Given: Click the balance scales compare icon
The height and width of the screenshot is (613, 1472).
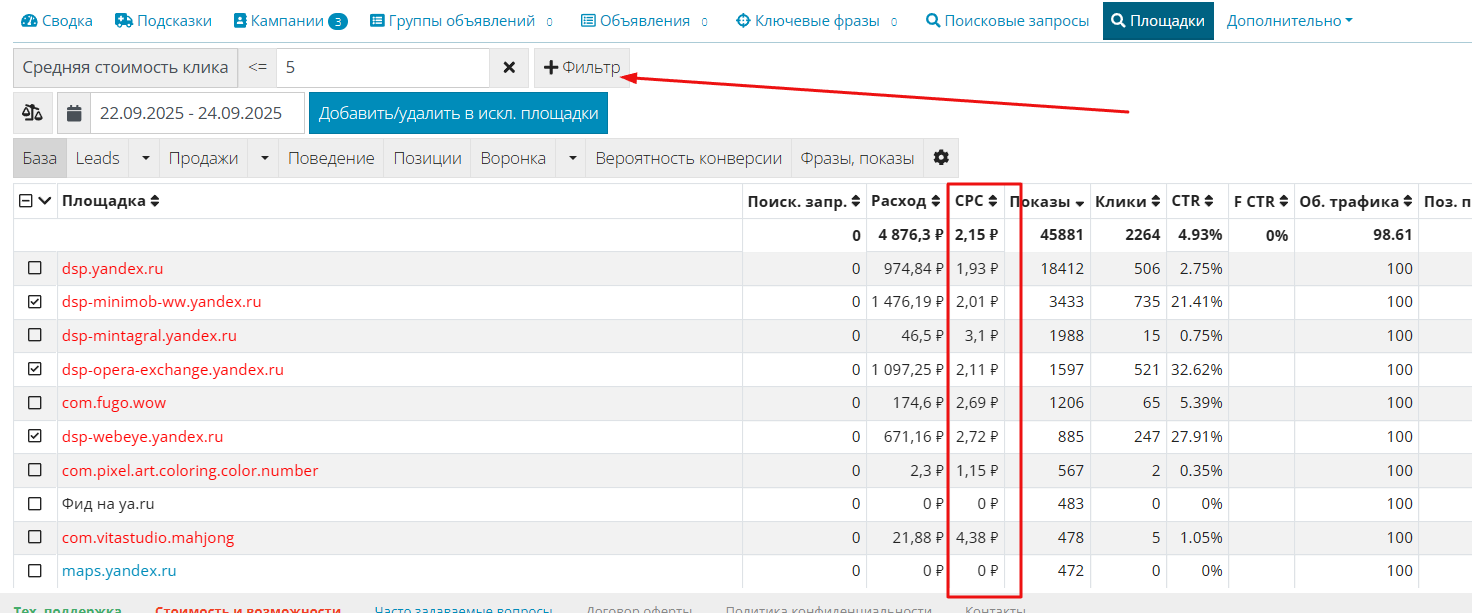Looking at the screenshot, I should pyautogui.click(x=33, y=113).
